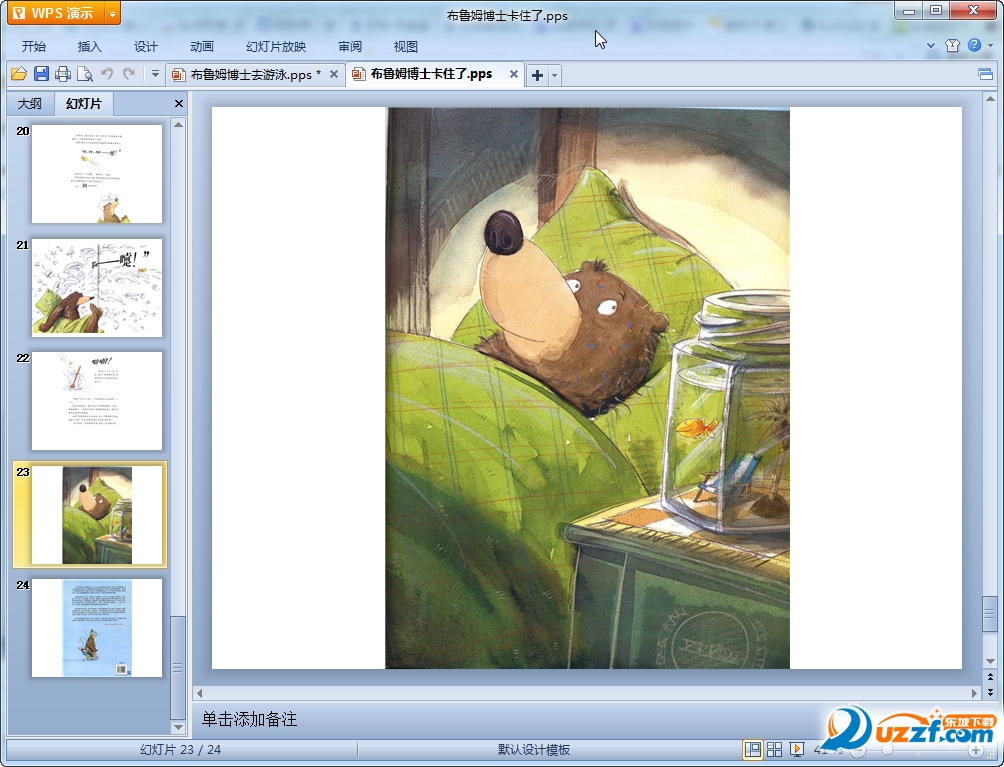Expand the WPS 演示 button dropdown arrow
The width and height of the screenshot is (1004, 767).
coord(112,13)
